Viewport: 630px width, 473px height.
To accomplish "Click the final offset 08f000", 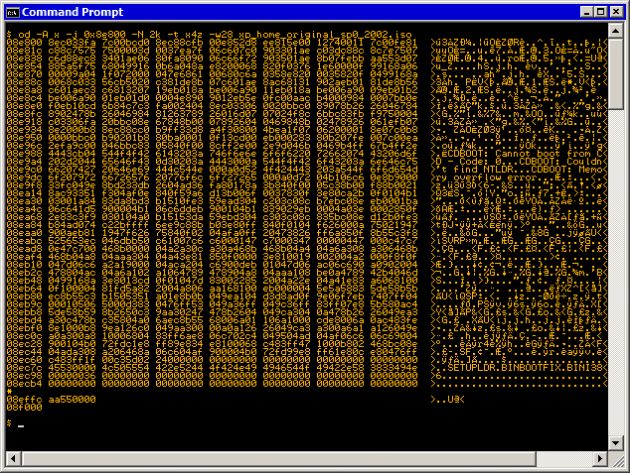I will [24, 407].
